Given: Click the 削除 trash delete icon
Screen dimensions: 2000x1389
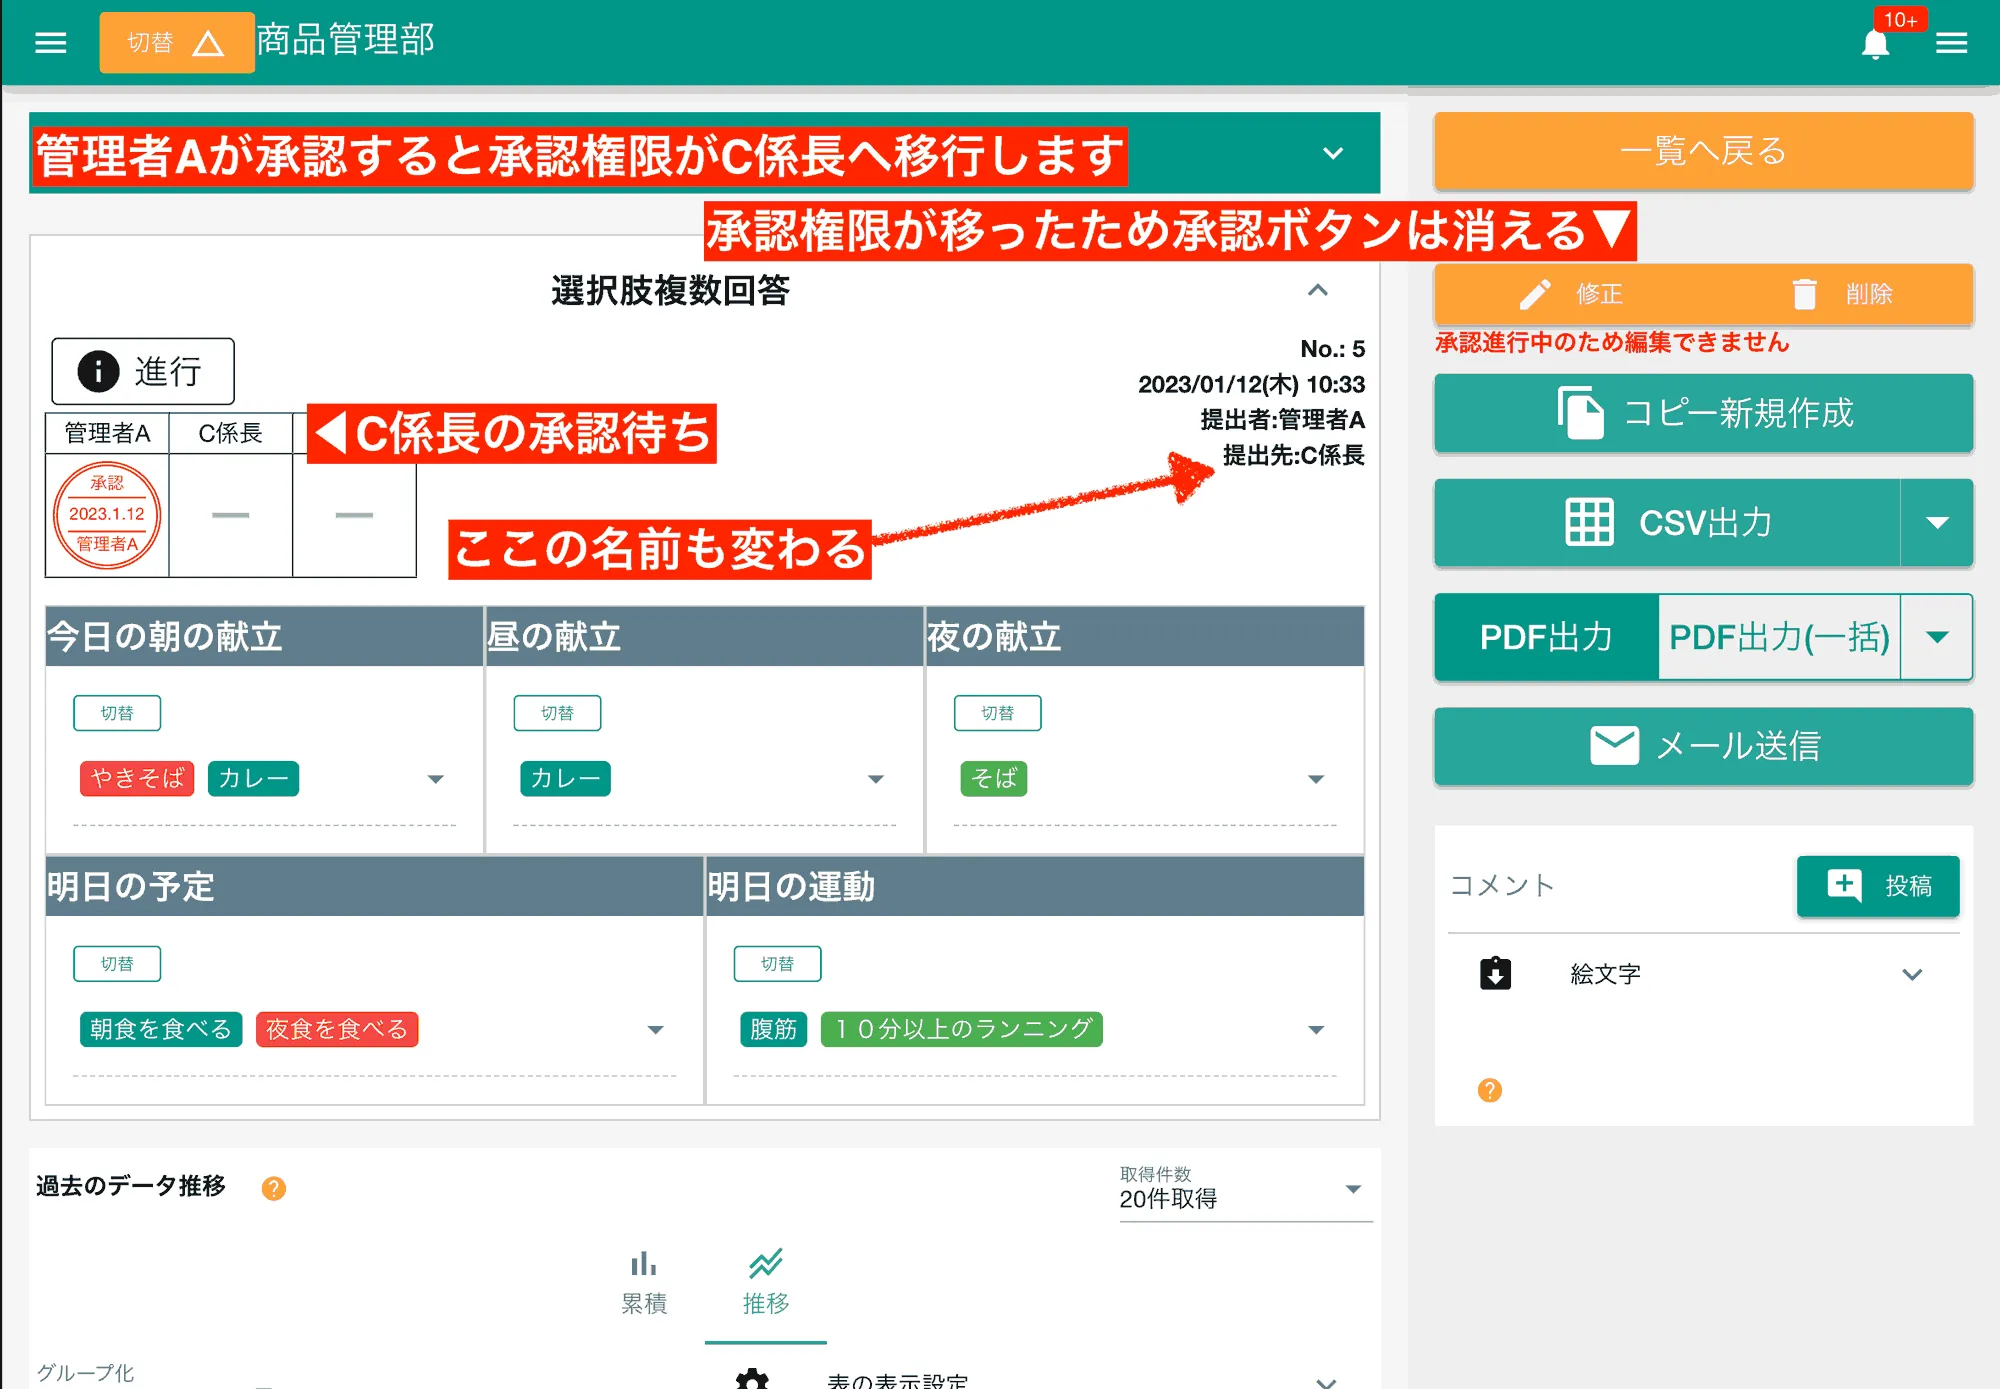Looking at the screenshot, I should tap(1806, 293).
